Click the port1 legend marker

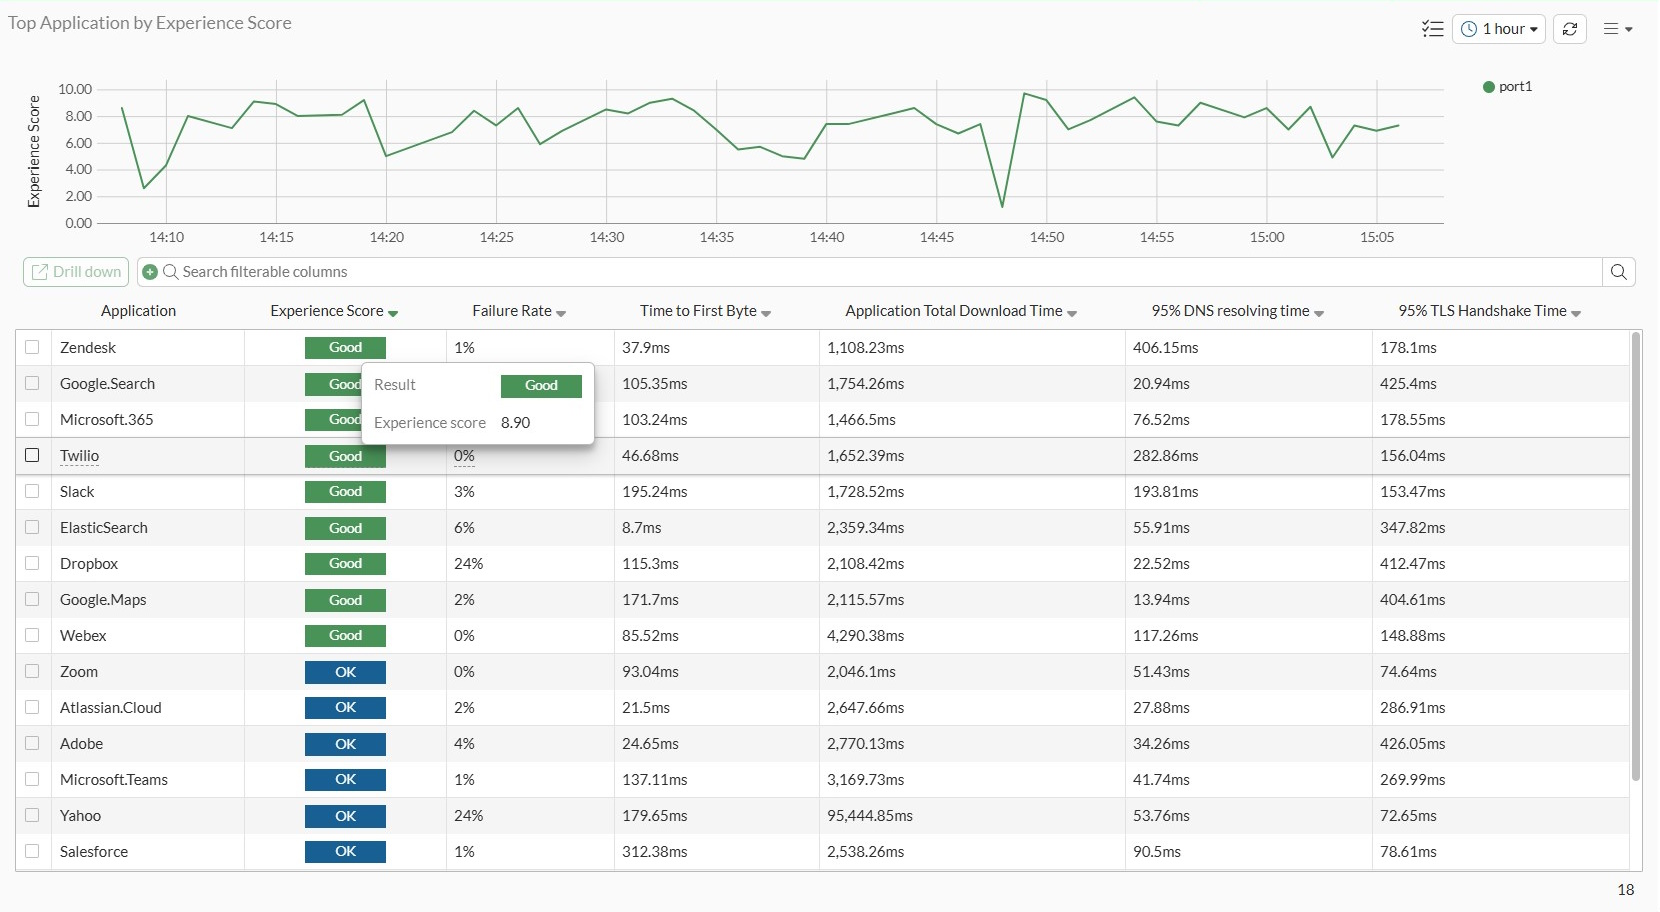[1487, 86]
